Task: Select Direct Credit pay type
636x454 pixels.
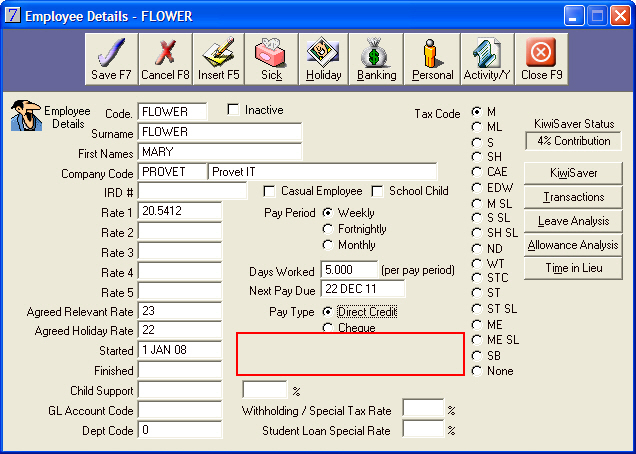Action: [x=327, y=312]
